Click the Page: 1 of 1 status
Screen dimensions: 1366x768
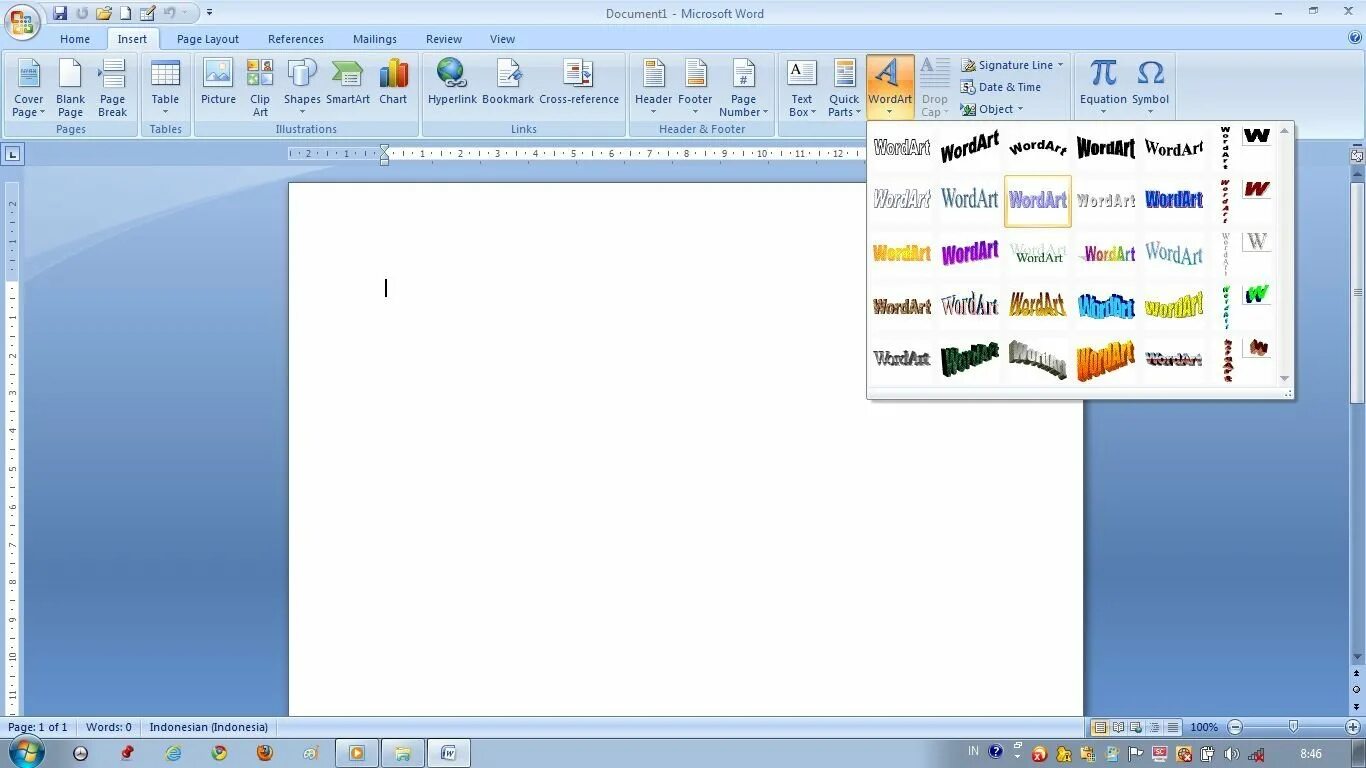(38, 727)
